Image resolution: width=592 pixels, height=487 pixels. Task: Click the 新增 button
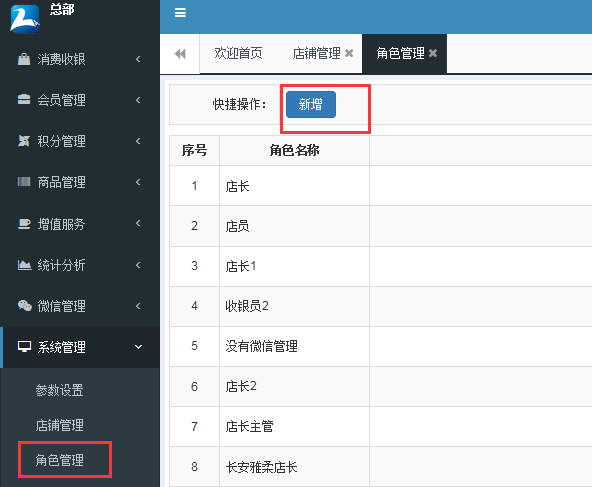[311, 104]
